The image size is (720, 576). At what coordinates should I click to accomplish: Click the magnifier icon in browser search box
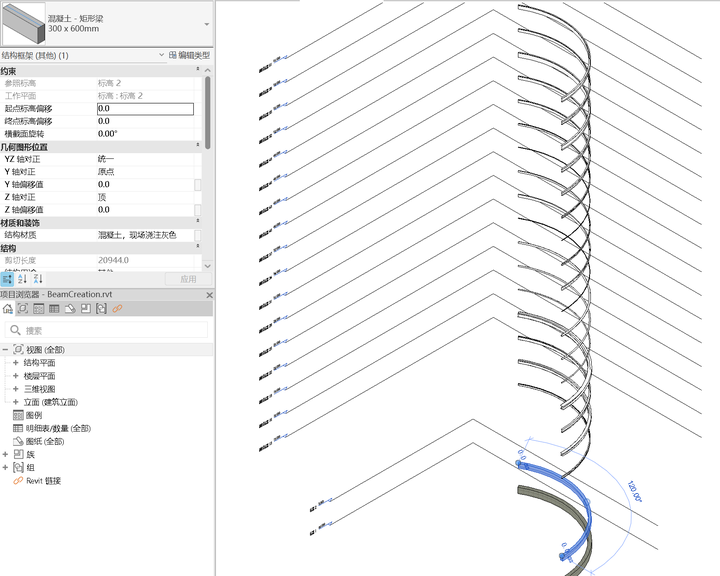(x=15, y=330)
